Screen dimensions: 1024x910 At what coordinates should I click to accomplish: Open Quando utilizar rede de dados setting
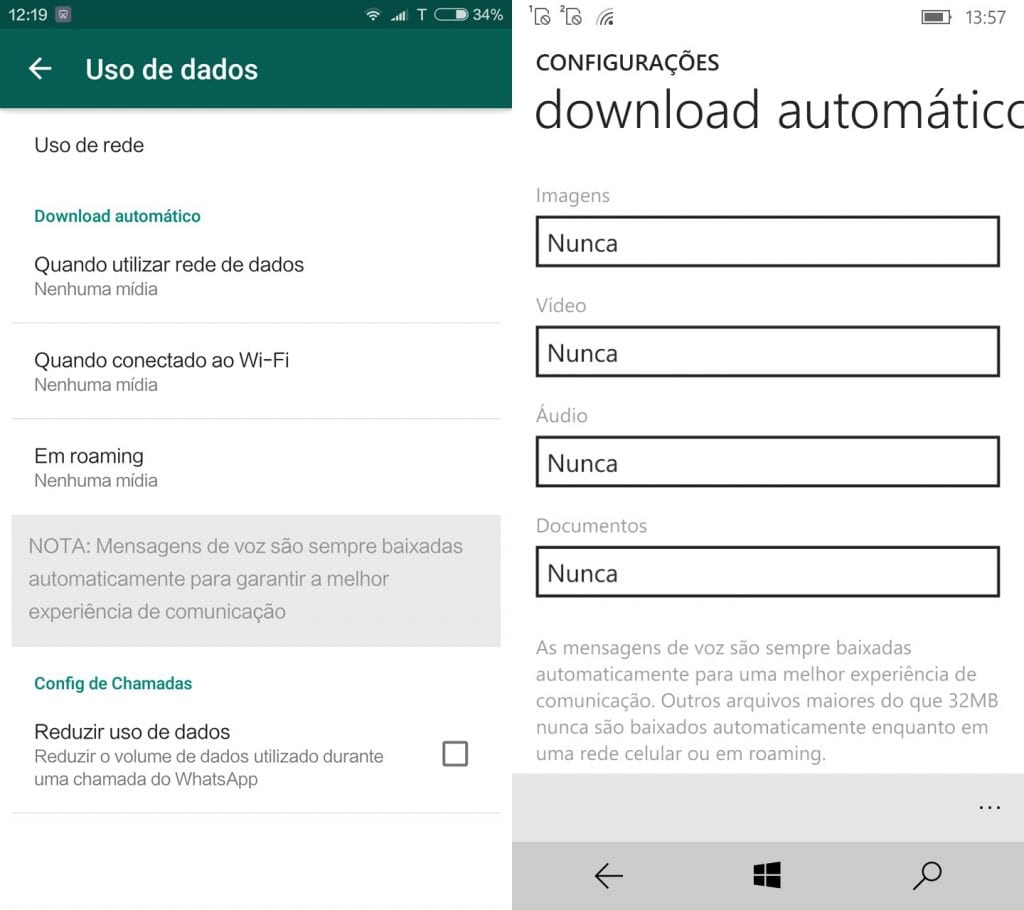click(x=256, y=276)
